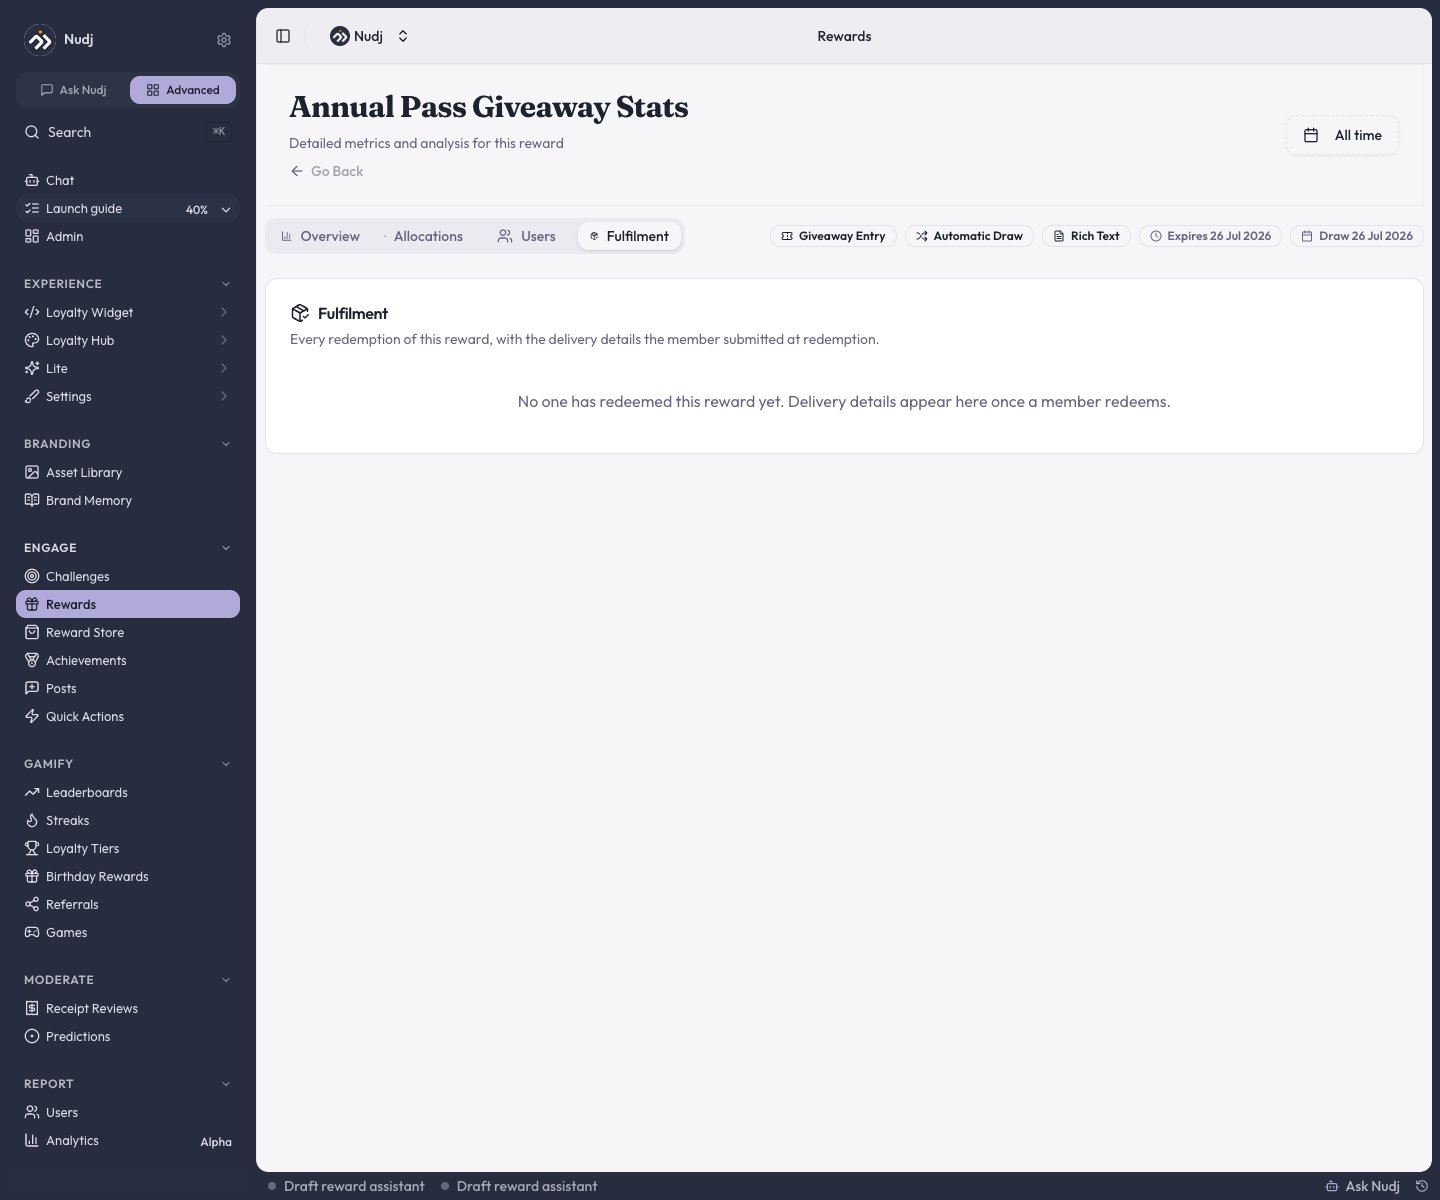Open the Reward Store
This screenshot has height=1200, width=1440.
128,632
